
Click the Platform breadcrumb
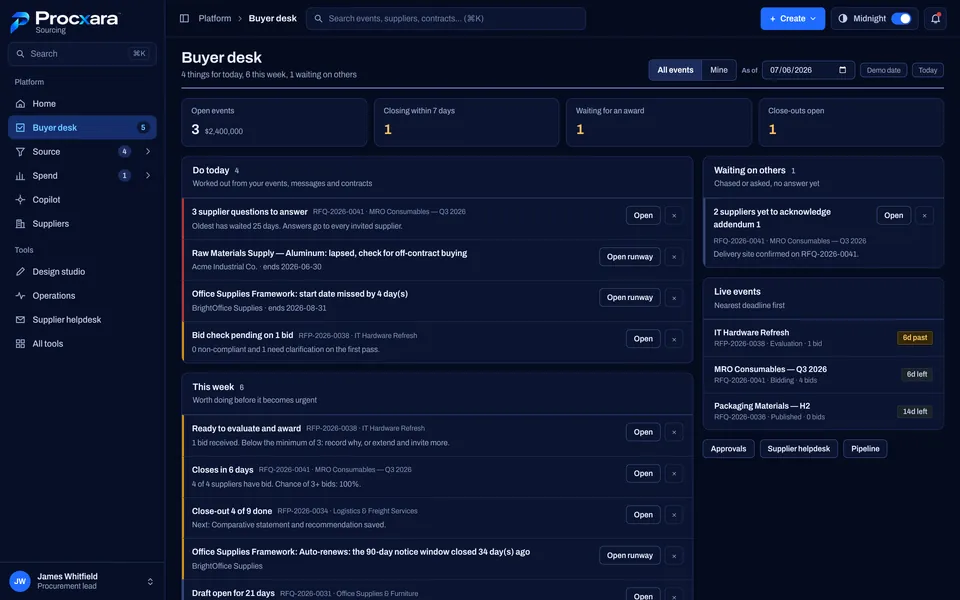[x=215, y=18]
